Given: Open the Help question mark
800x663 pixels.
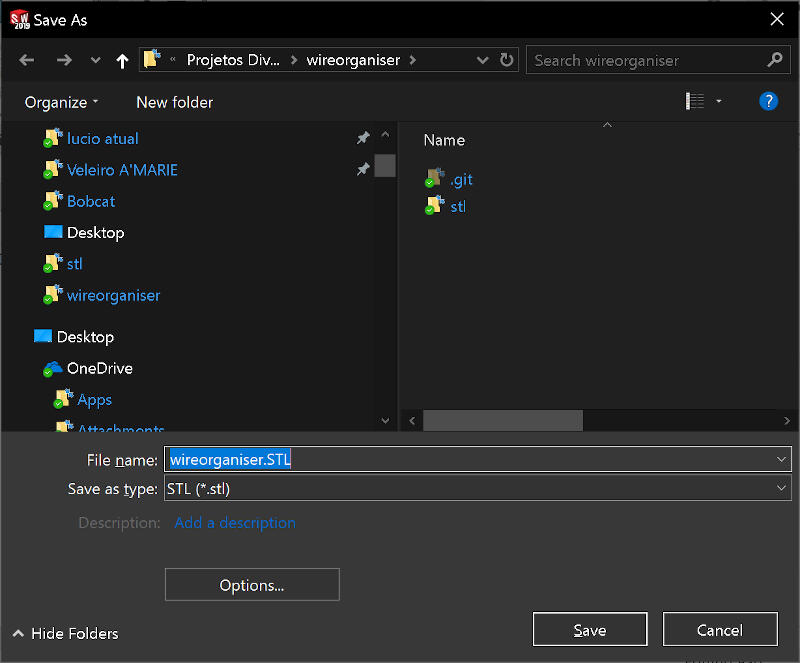Looking at the screenshot, I should click(768, 101).
